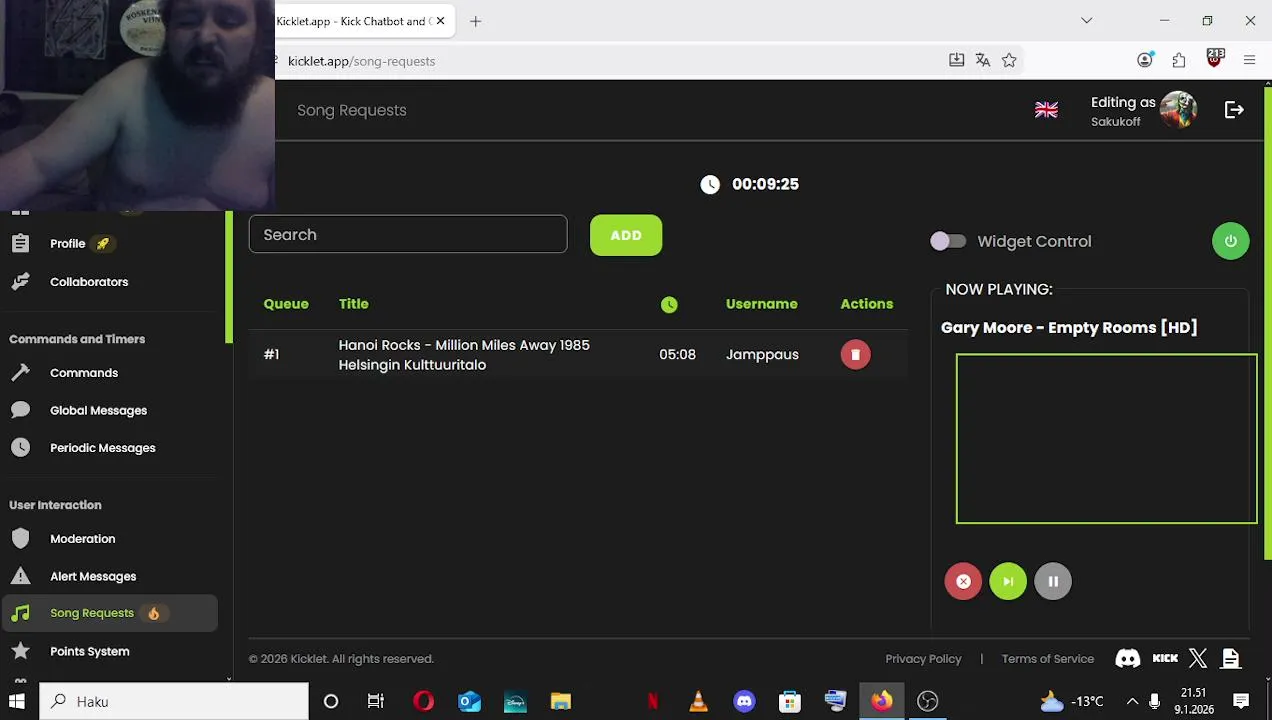The height and width of the screenshot is (720, 1272).
Task: Click the Queue column header
Action: click(286, 304)
